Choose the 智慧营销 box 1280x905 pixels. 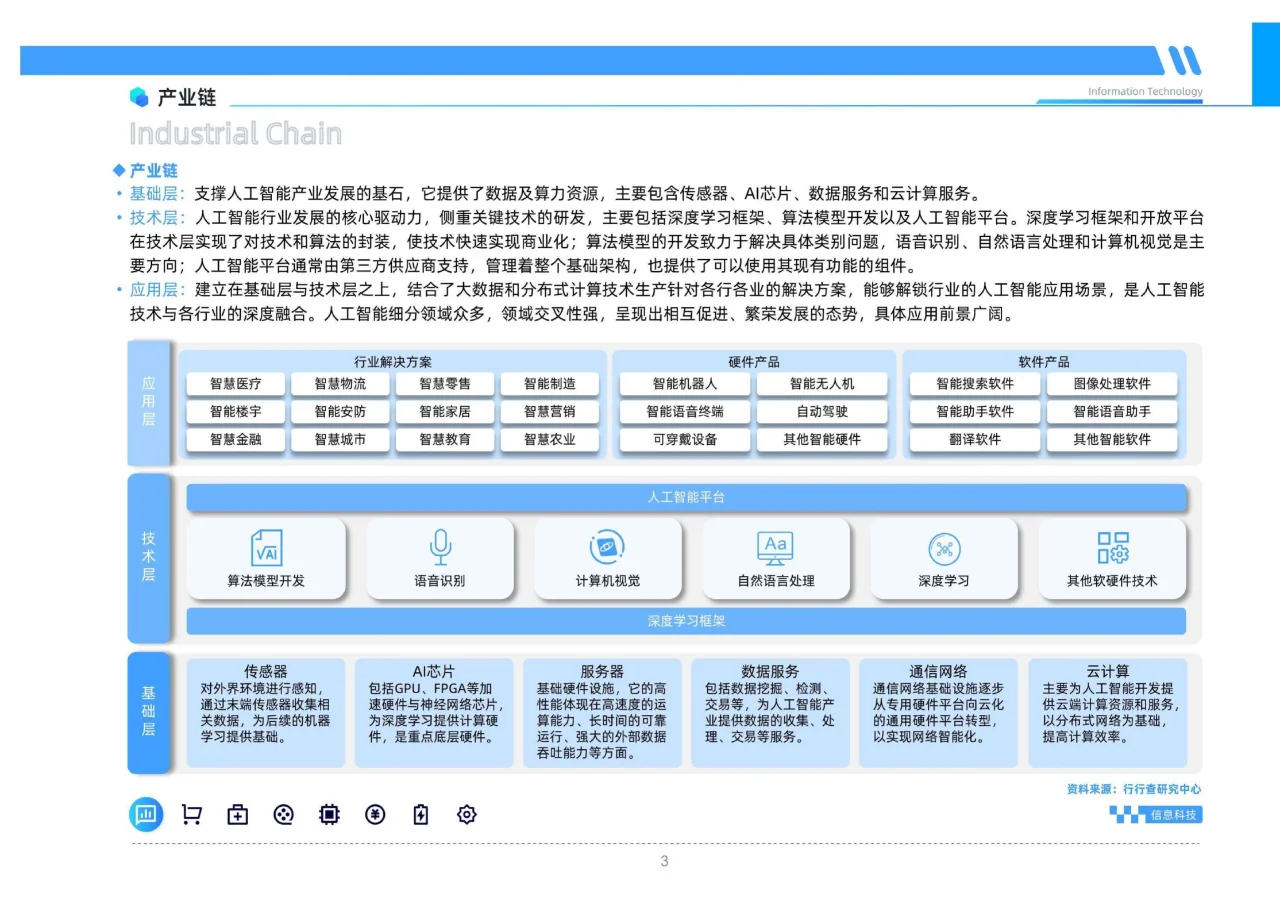point(550,412)
